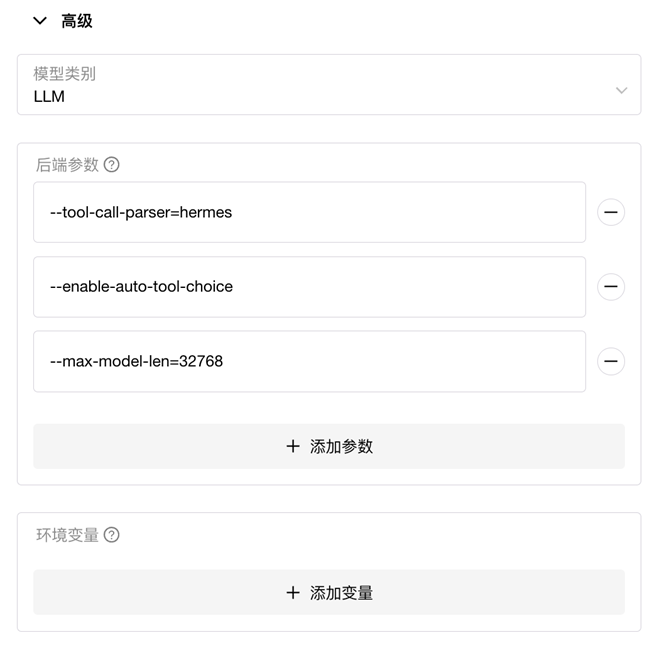Click the 高级 section heading text
Viewport: 657px width, 655px height.
[x=77, y=21]
